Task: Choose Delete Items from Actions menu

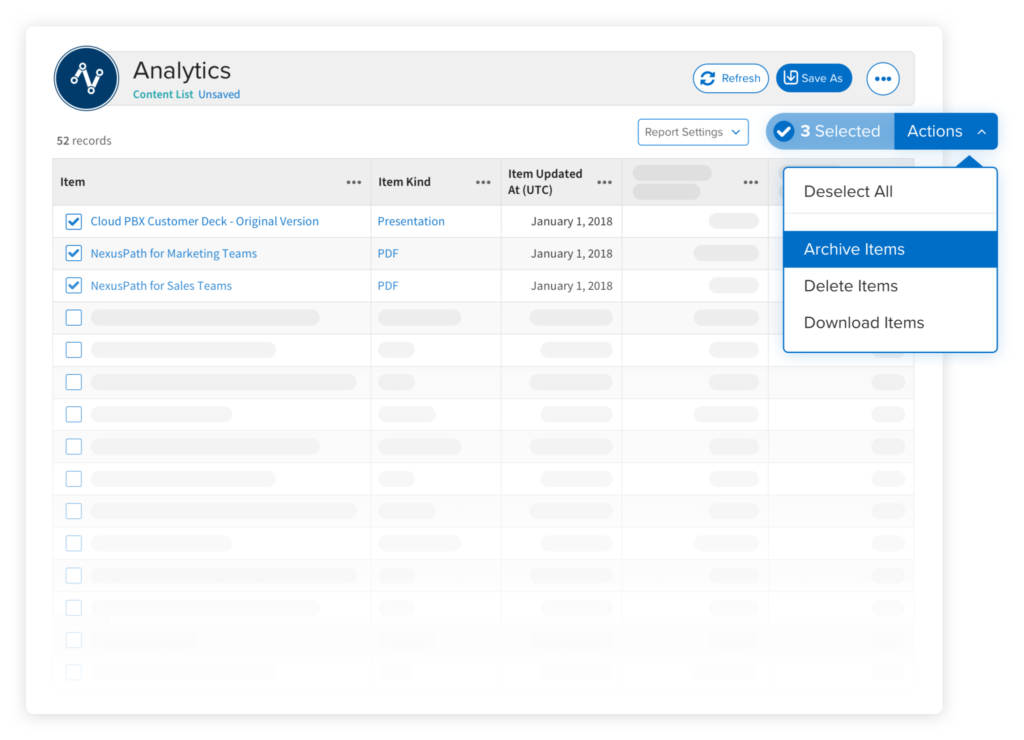Action: [851, 287]
